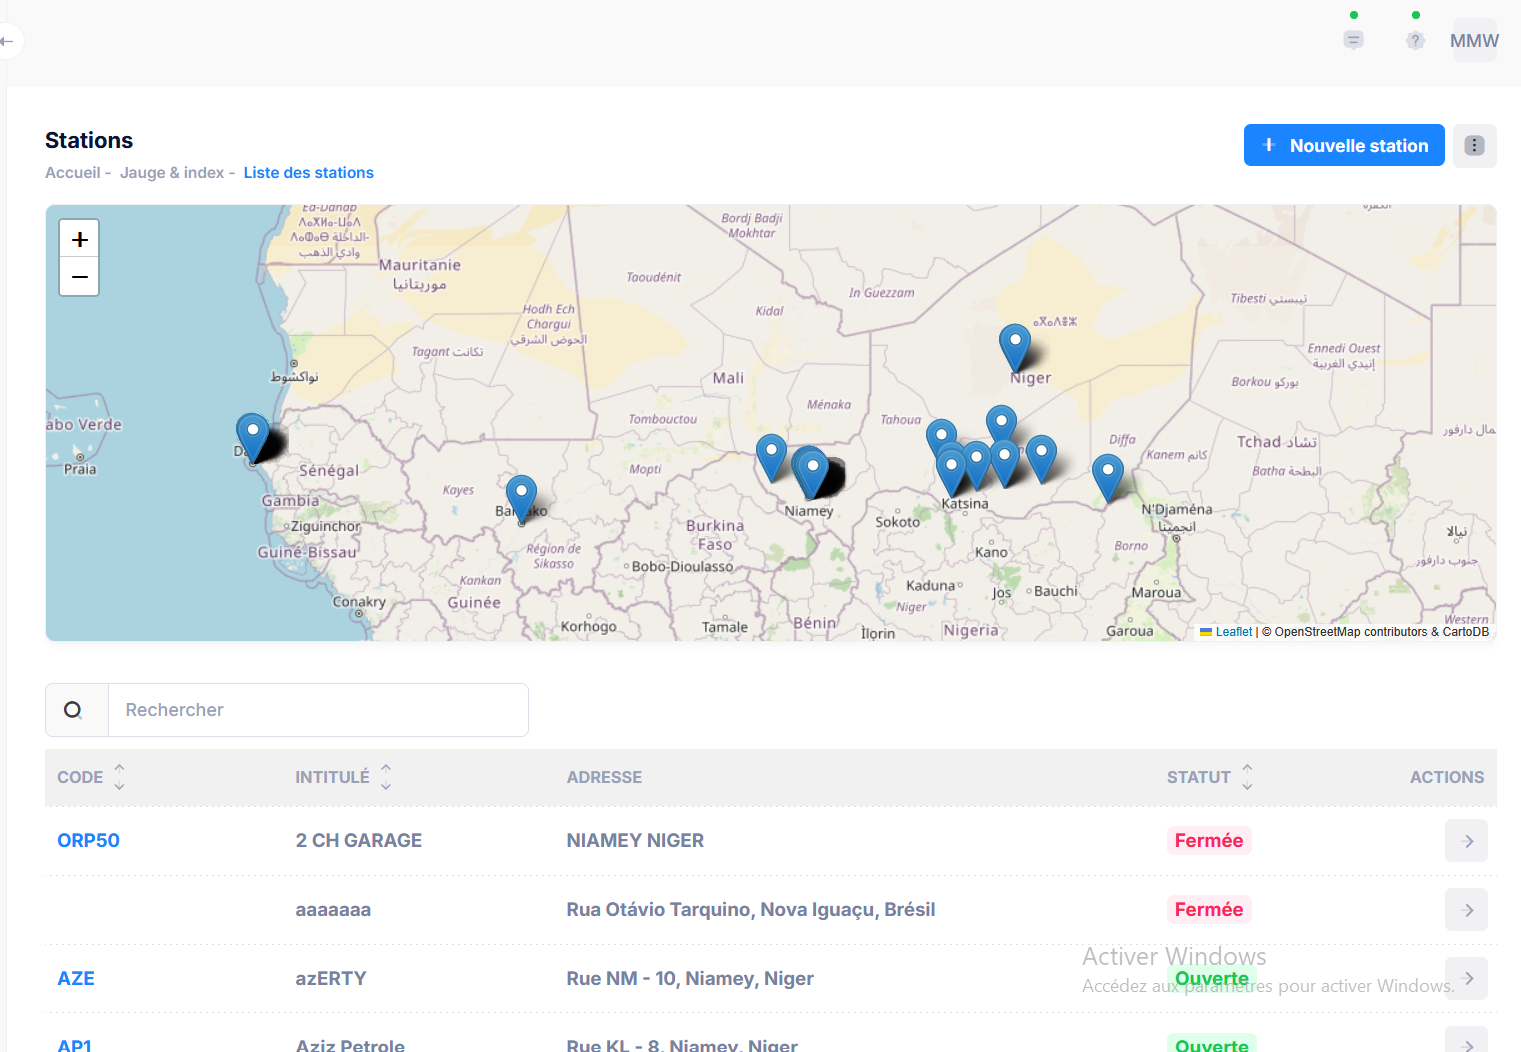Open the MMW user profile menu
1521x1052 pixels.
coord(1474,41)
